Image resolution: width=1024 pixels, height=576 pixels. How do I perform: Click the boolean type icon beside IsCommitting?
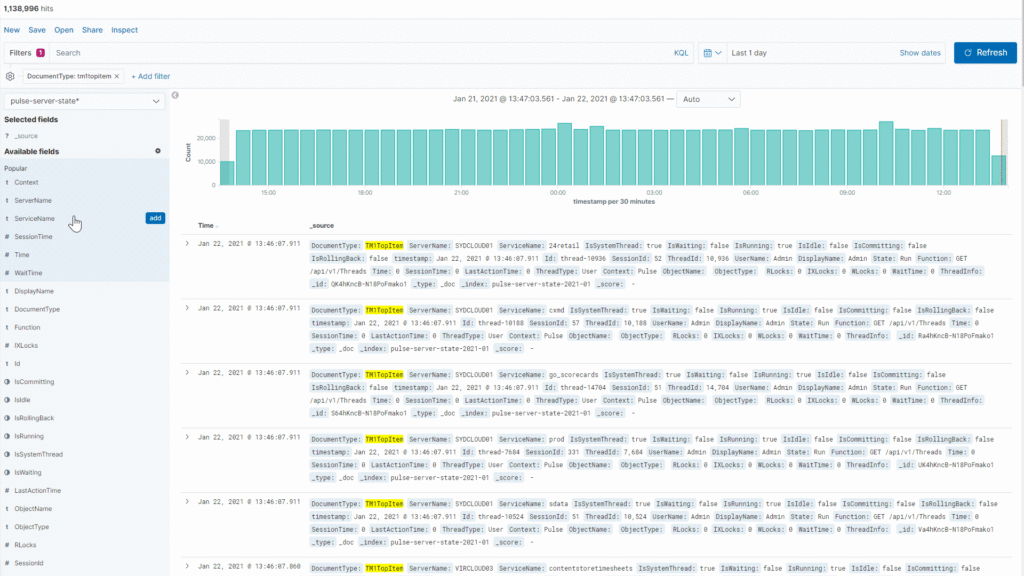(x=7, y=382)
